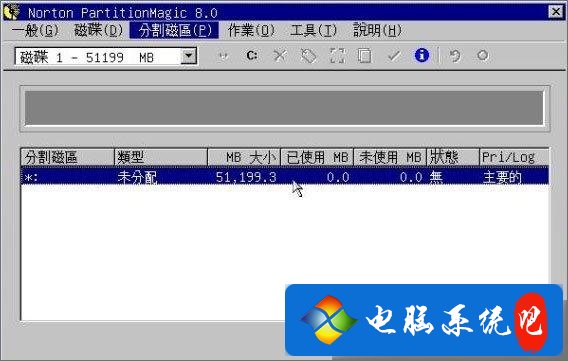Viewport: 568px width, 361px height.
Task: Click the 51,199.3 size value
Action: click(246, 177)
